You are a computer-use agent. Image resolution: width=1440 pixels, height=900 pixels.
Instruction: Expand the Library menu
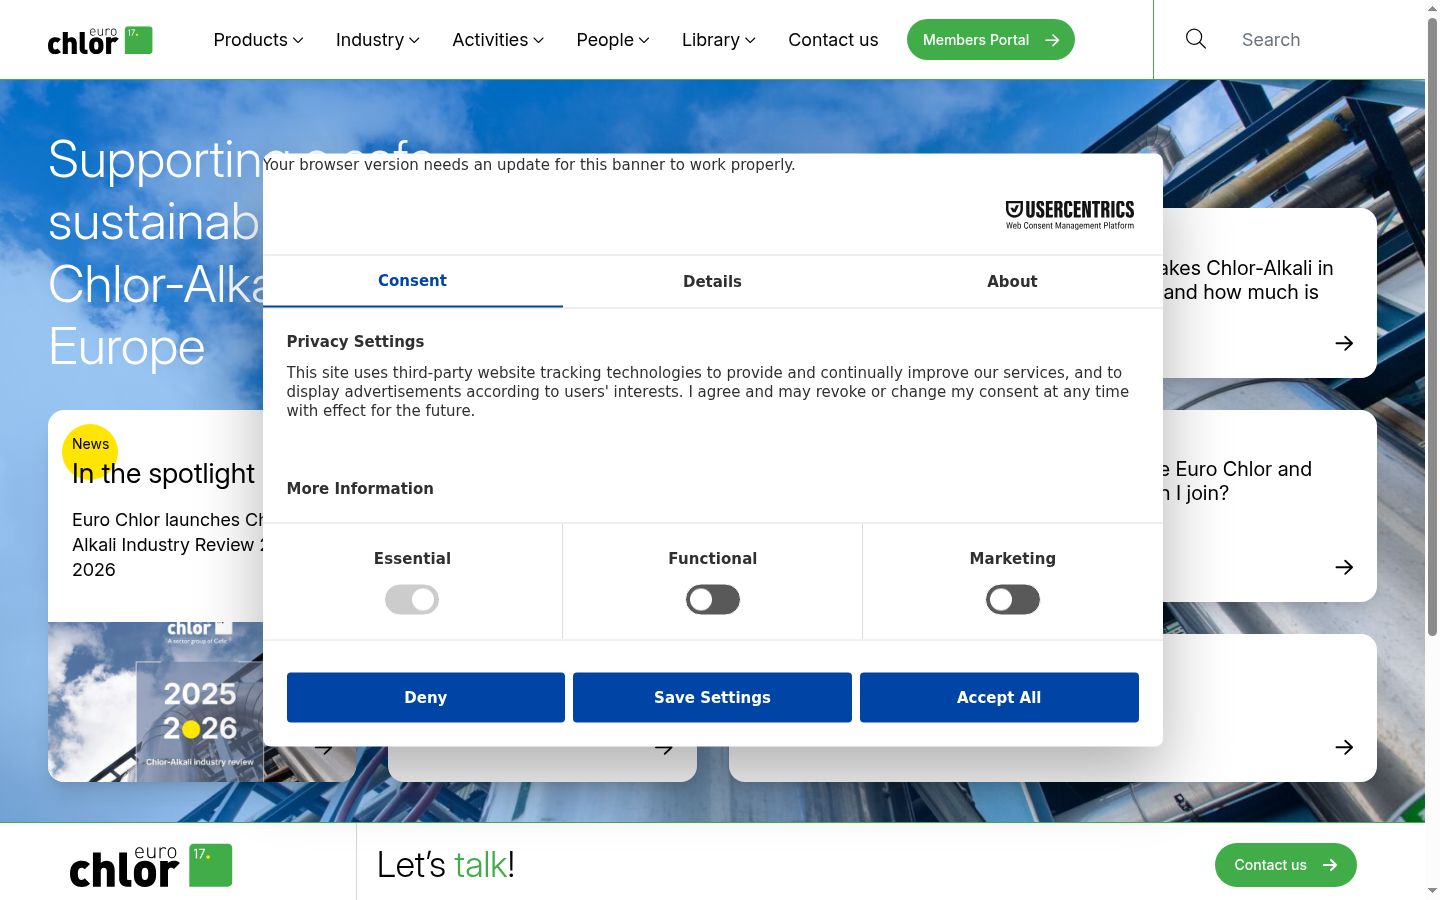[718, 40]
